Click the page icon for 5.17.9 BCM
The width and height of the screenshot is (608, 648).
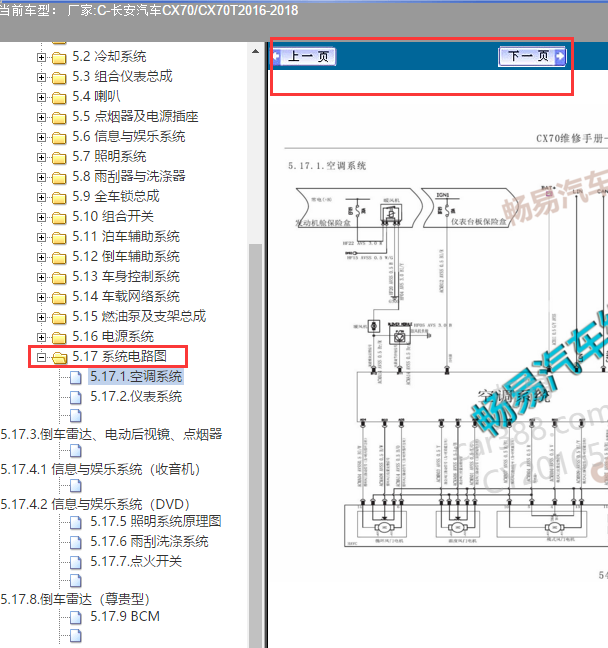click(x=76, y=617)
